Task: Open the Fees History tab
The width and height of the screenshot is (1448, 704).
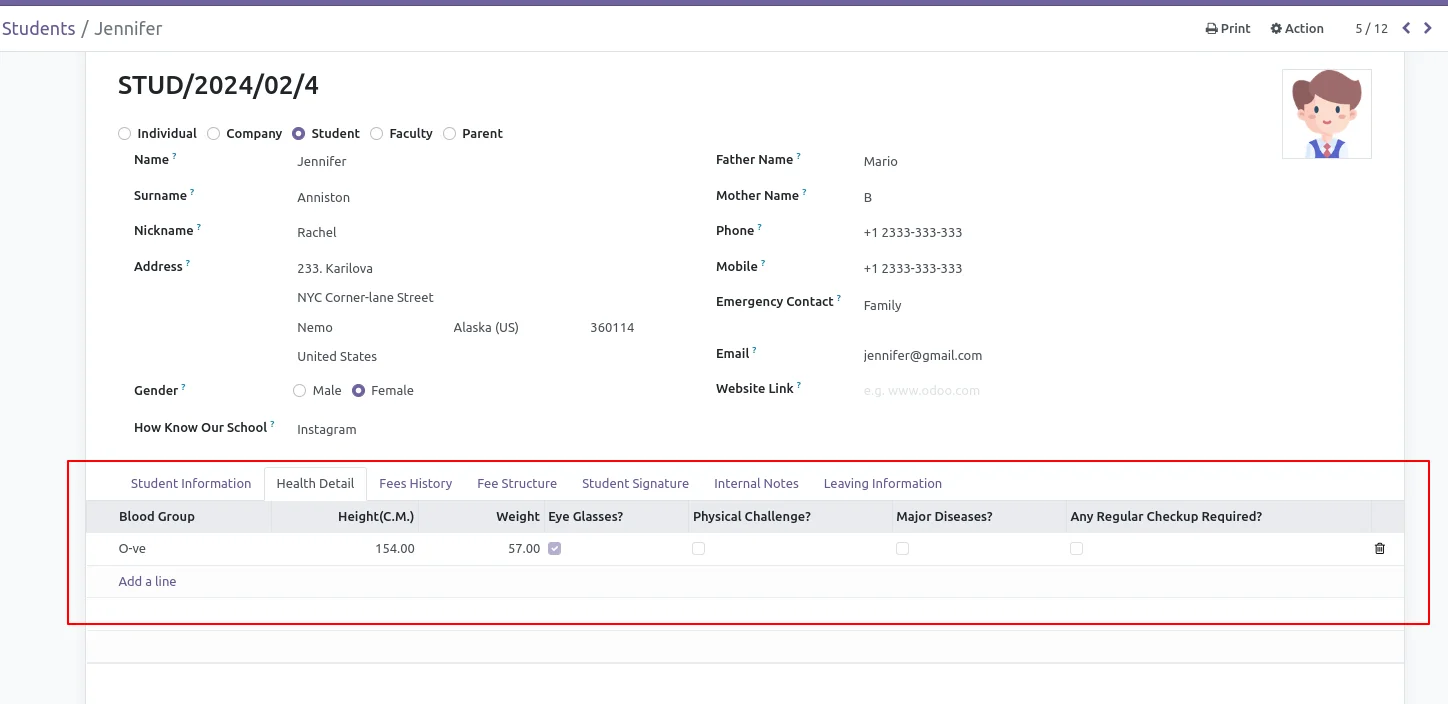Action: point(415,483)
